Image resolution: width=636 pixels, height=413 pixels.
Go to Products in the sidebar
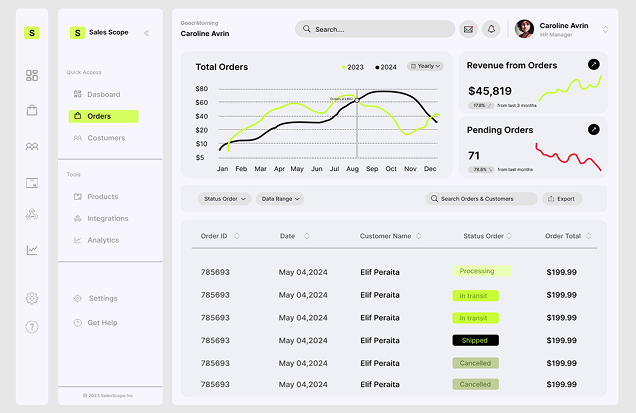(x=102, y=197)
